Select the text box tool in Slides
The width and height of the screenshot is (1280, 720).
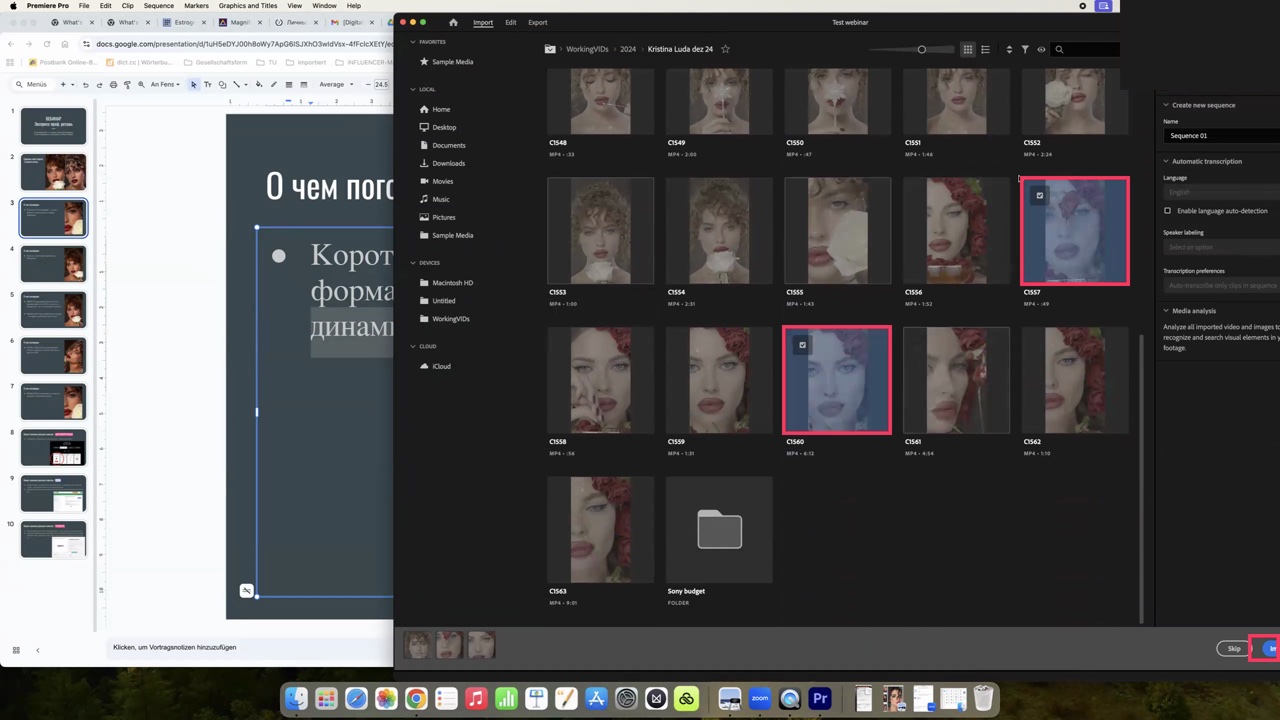208,85
